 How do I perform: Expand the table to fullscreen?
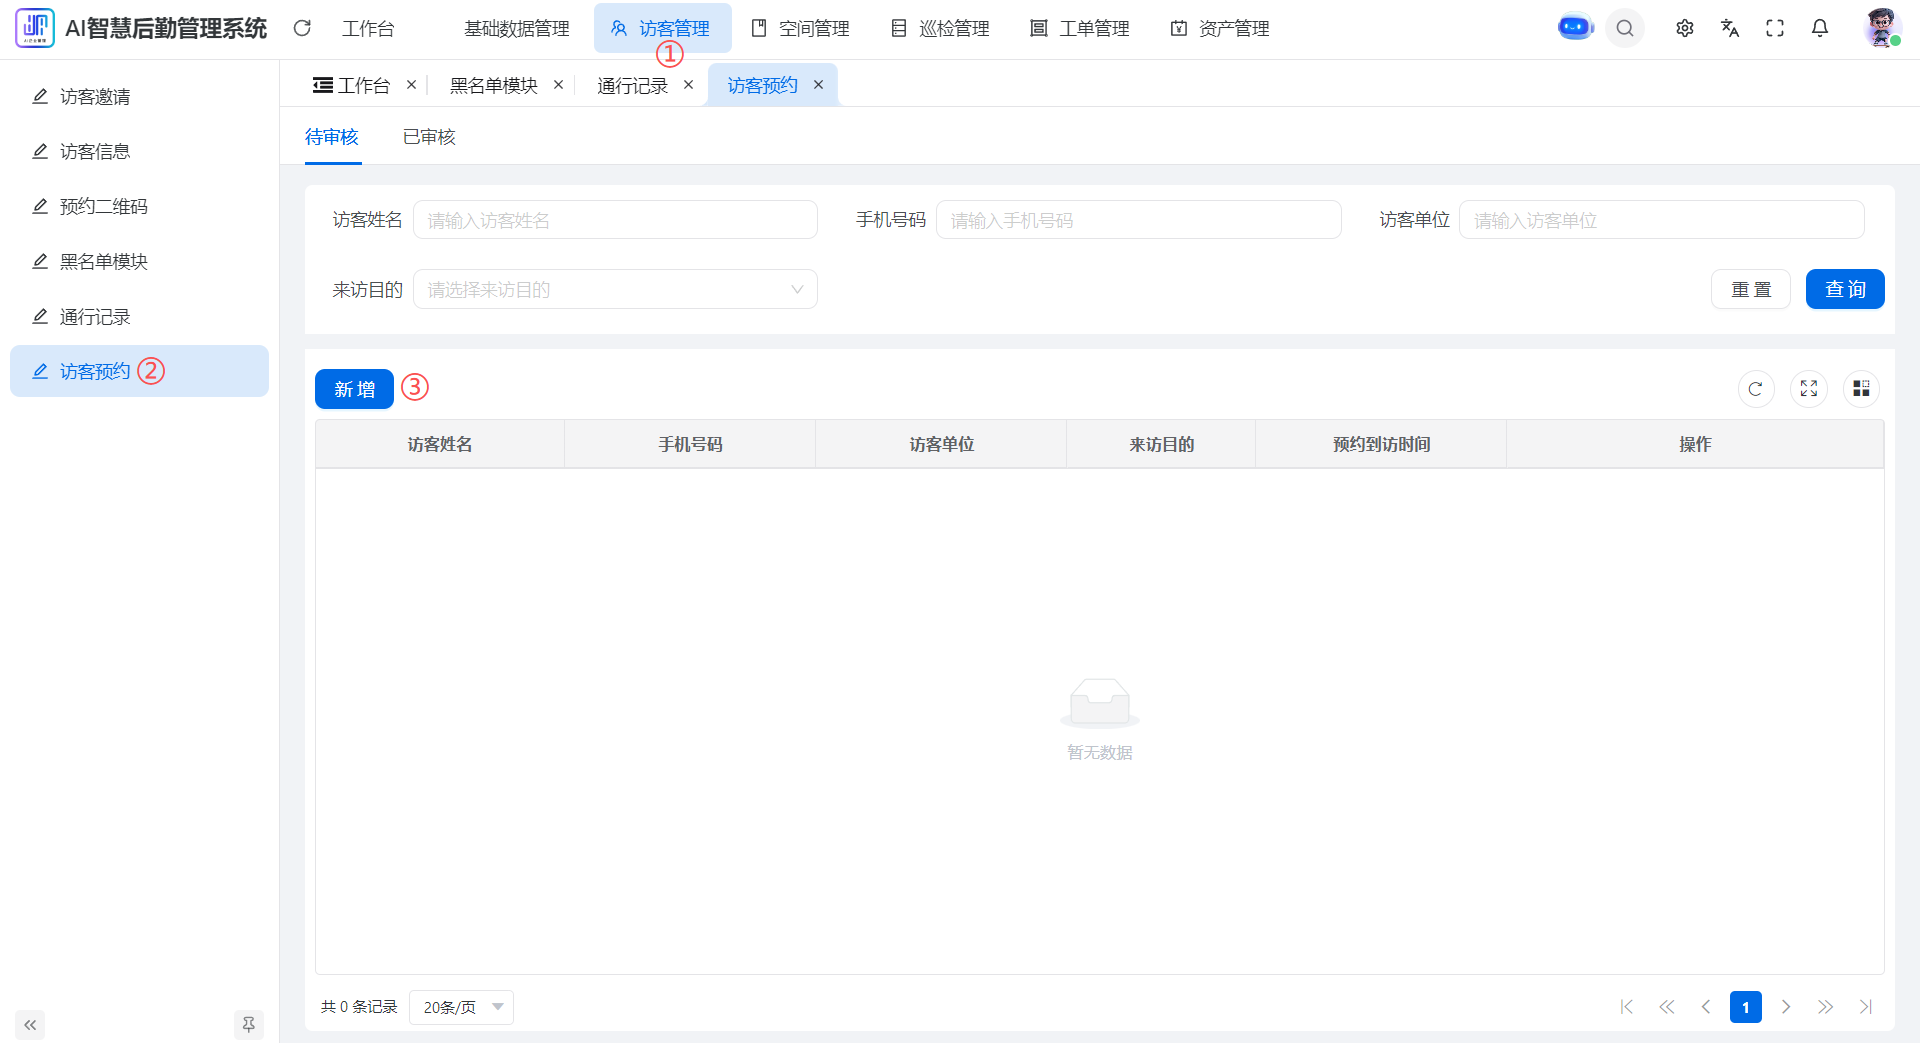point(1809,389)
